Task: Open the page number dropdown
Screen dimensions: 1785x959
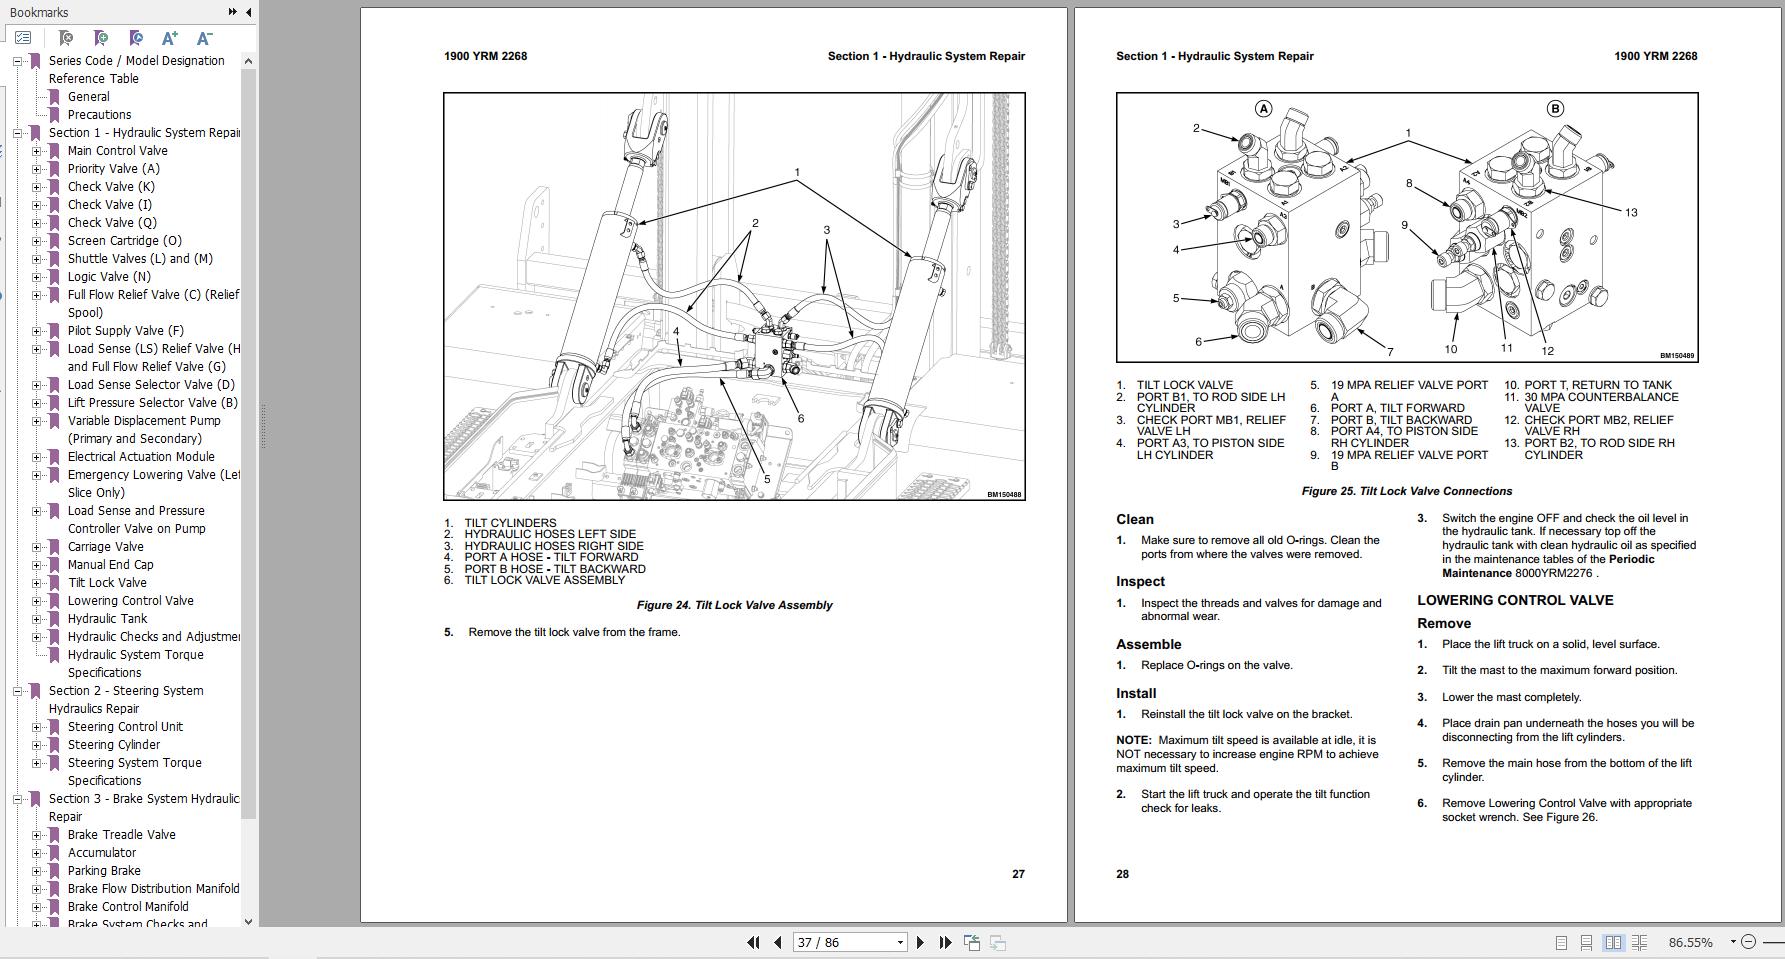Action: click(900, 942)
